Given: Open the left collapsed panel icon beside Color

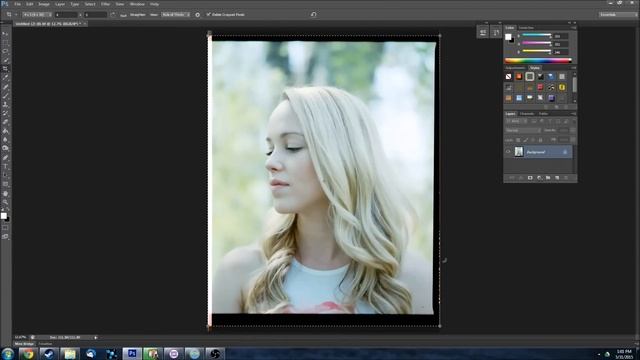Looking at the screenshot, I should coord(483,32).
